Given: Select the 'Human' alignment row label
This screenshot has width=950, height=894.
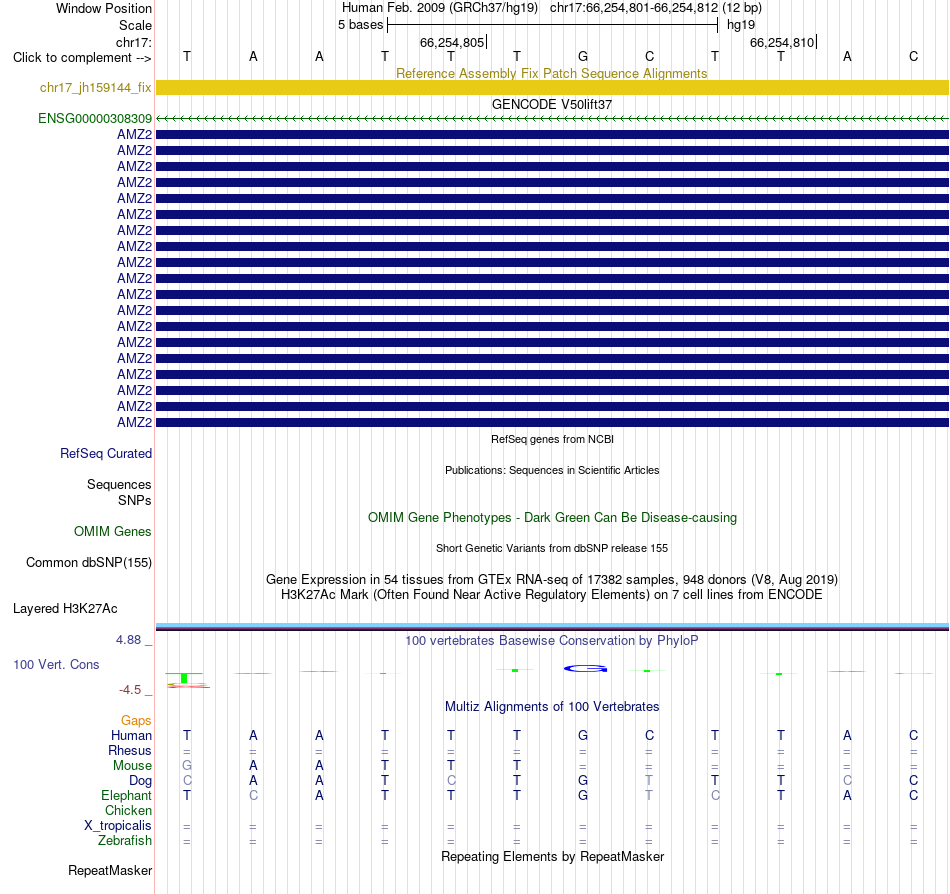Looking at the screenshot, I should (131, 735).
